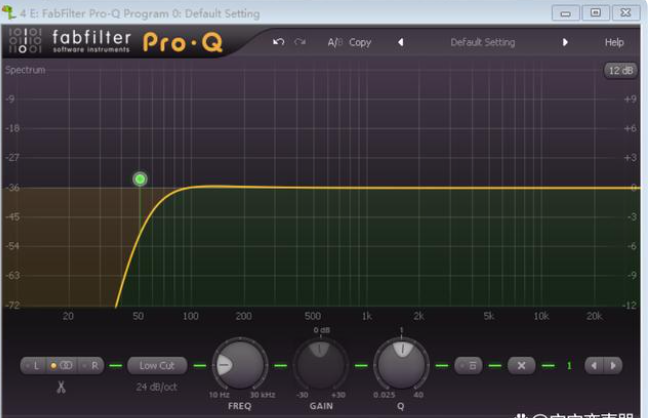The height and width of the screenshot is (418, 648).
Task: Toggle the A/B comparison state
Action: click(x=335, y=42)
